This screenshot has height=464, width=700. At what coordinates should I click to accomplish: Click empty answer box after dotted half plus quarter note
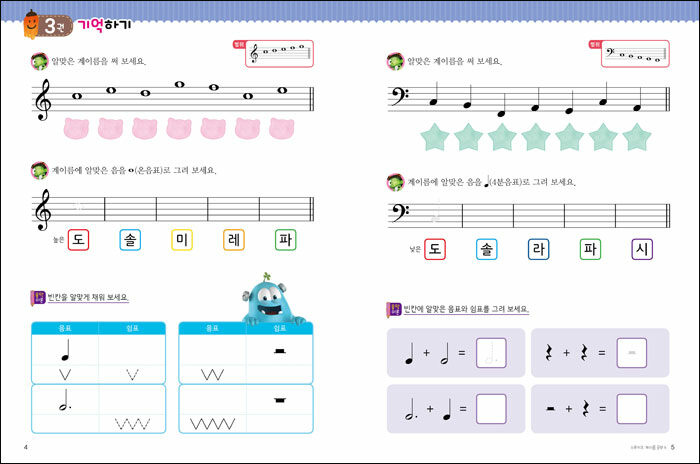491,409
